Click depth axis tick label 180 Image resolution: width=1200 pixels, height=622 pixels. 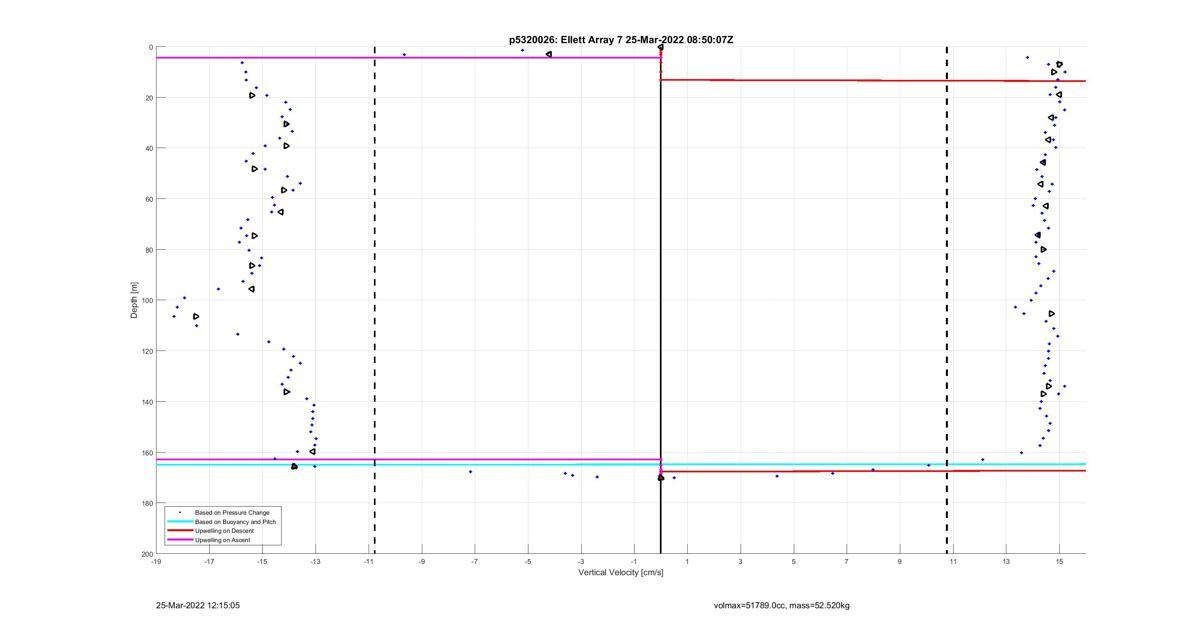click(146, 503)
